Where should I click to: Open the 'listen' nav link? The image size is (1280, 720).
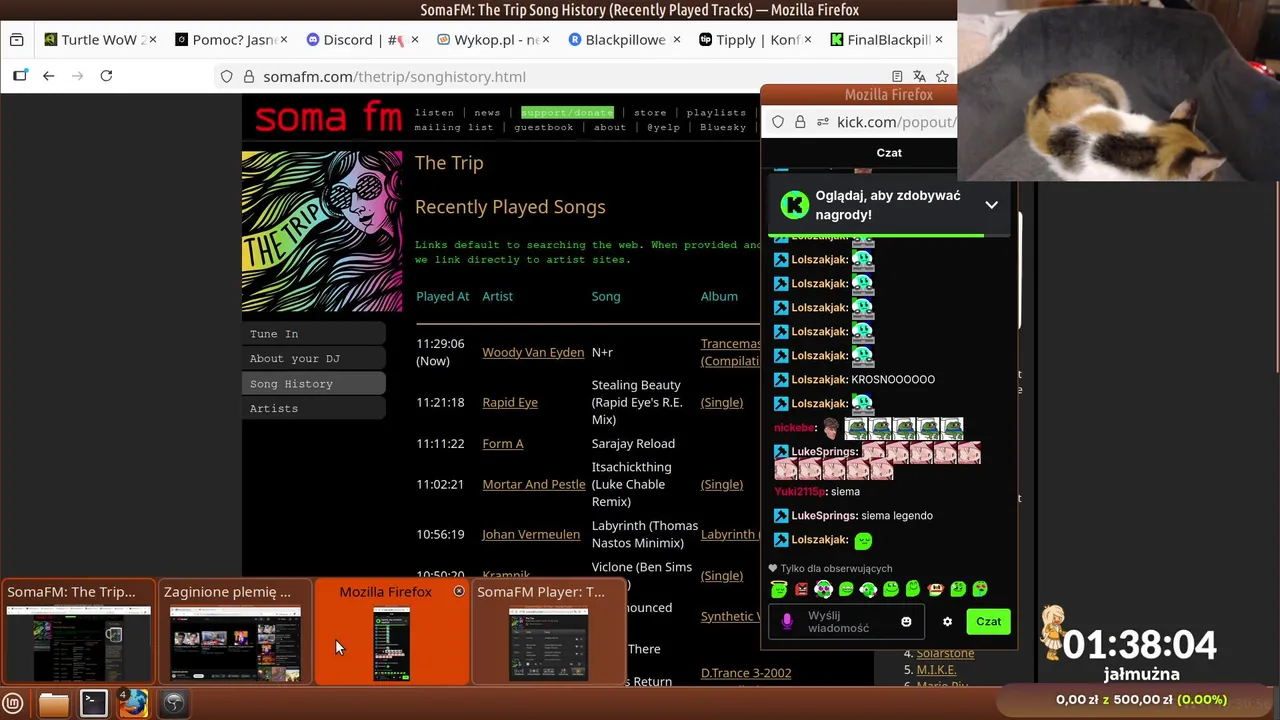click(x=434, y=112)
